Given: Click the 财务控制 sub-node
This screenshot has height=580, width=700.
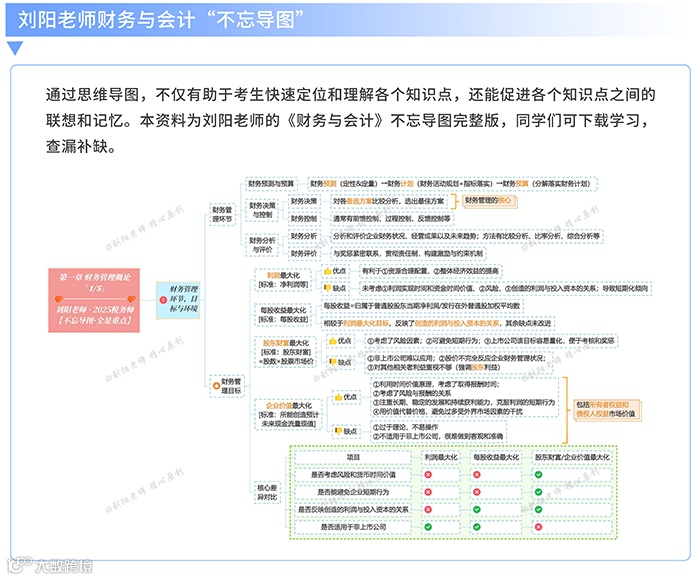Looking at the screenshot, I should tap(304, 218).
